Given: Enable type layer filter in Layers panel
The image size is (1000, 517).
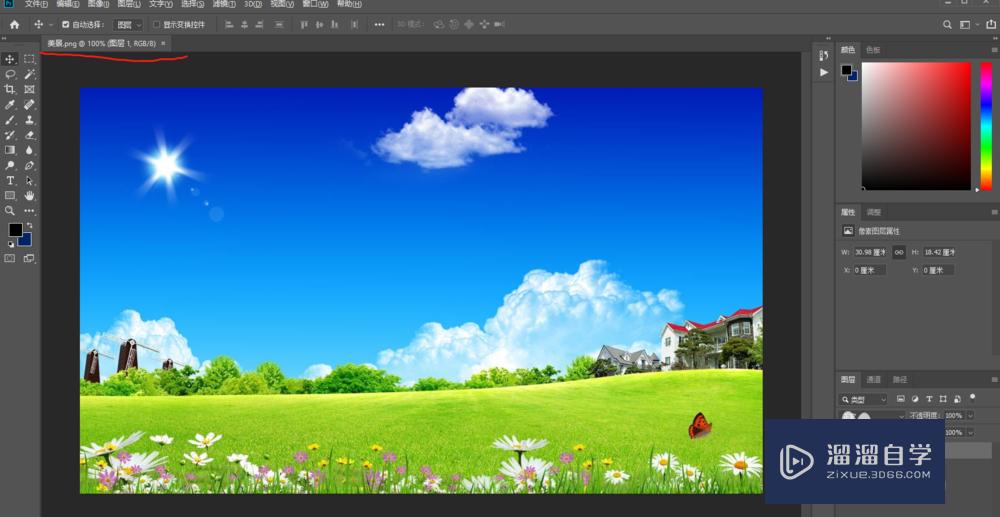Looking at the screenshot, I should tap(929, 399).
